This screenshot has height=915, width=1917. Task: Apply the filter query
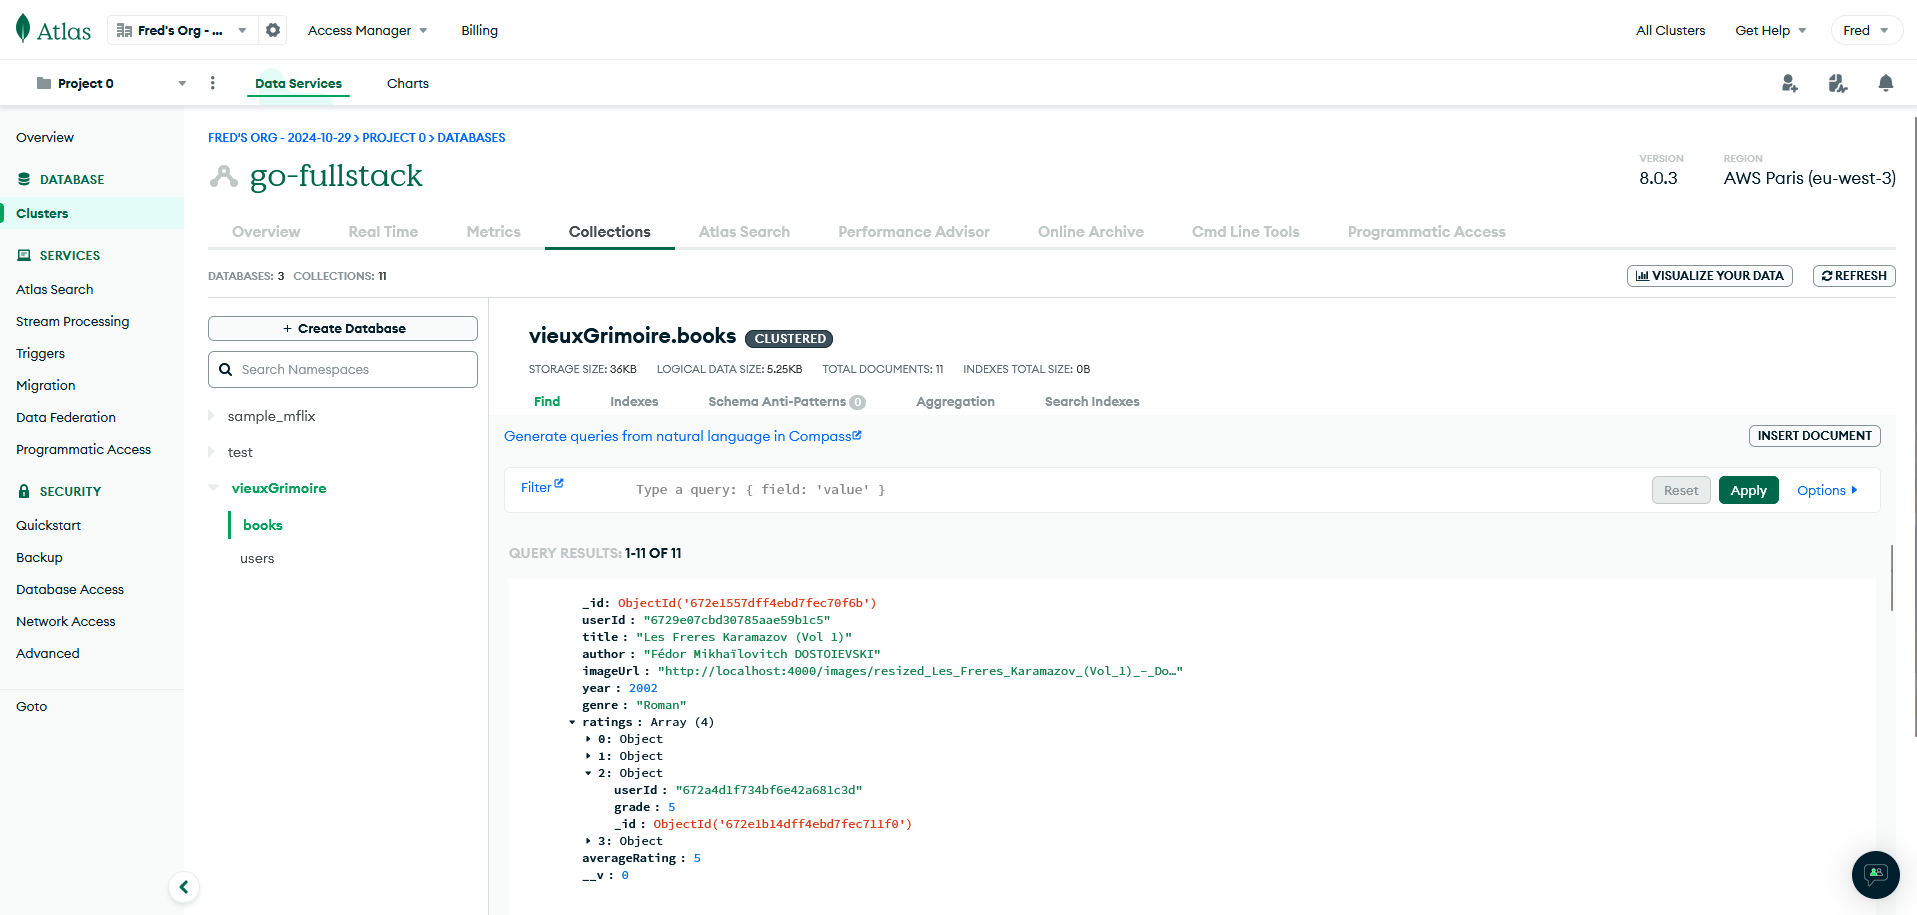point(1748,490)
